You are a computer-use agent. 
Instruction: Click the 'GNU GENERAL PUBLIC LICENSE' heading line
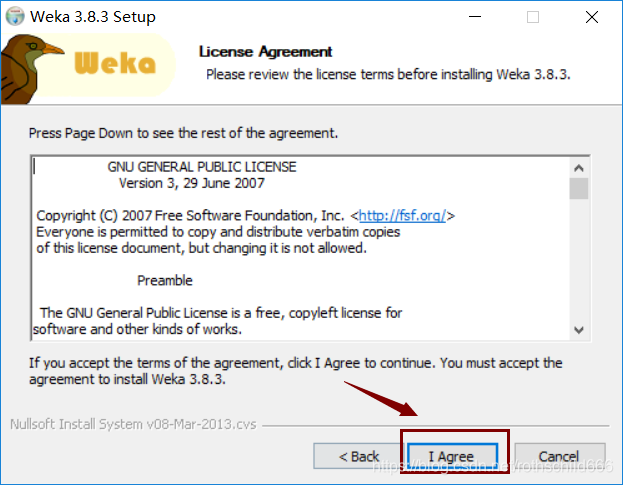[202, 168]
